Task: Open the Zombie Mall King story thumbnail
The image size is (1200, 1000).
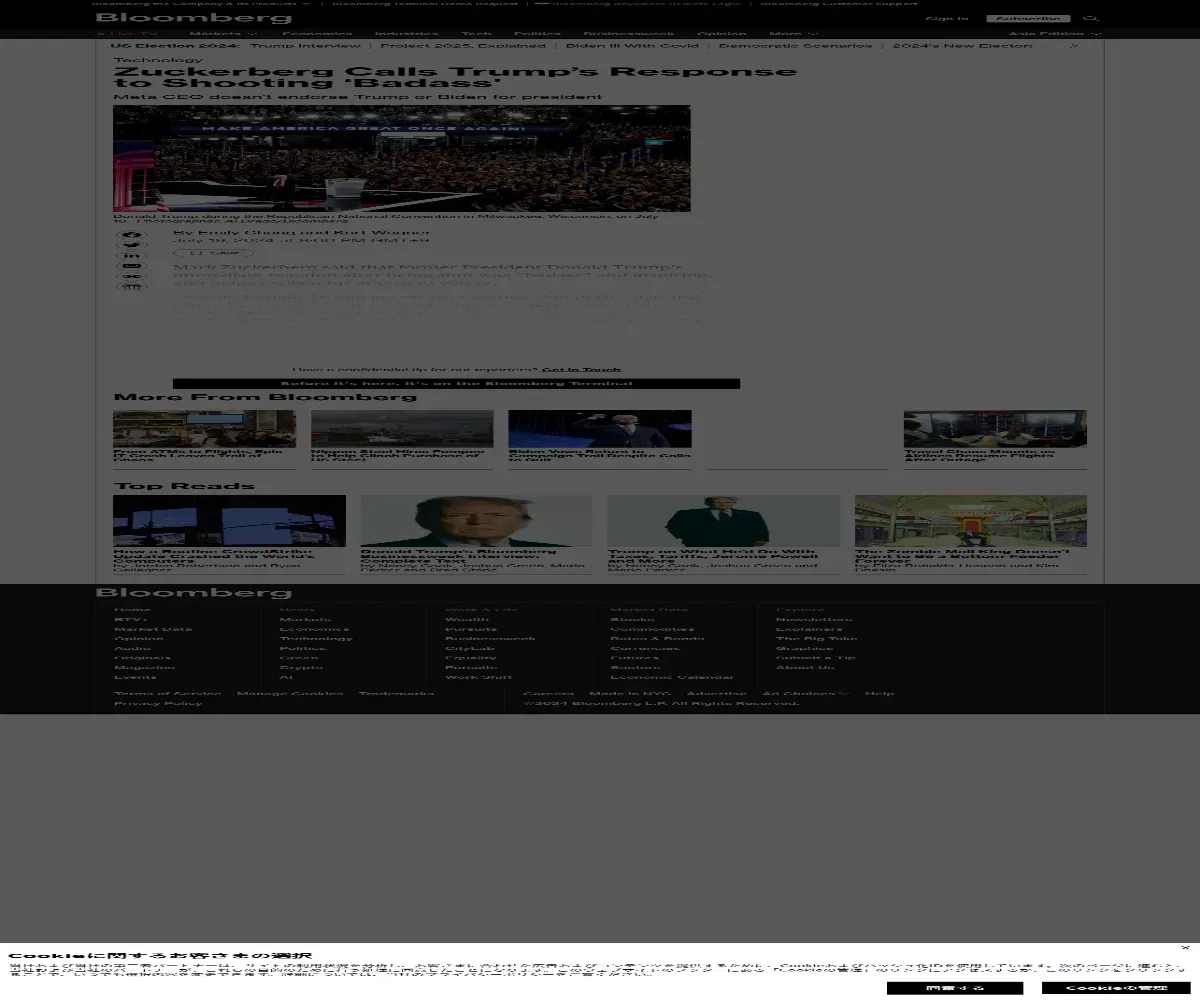Action: [971, 521]
